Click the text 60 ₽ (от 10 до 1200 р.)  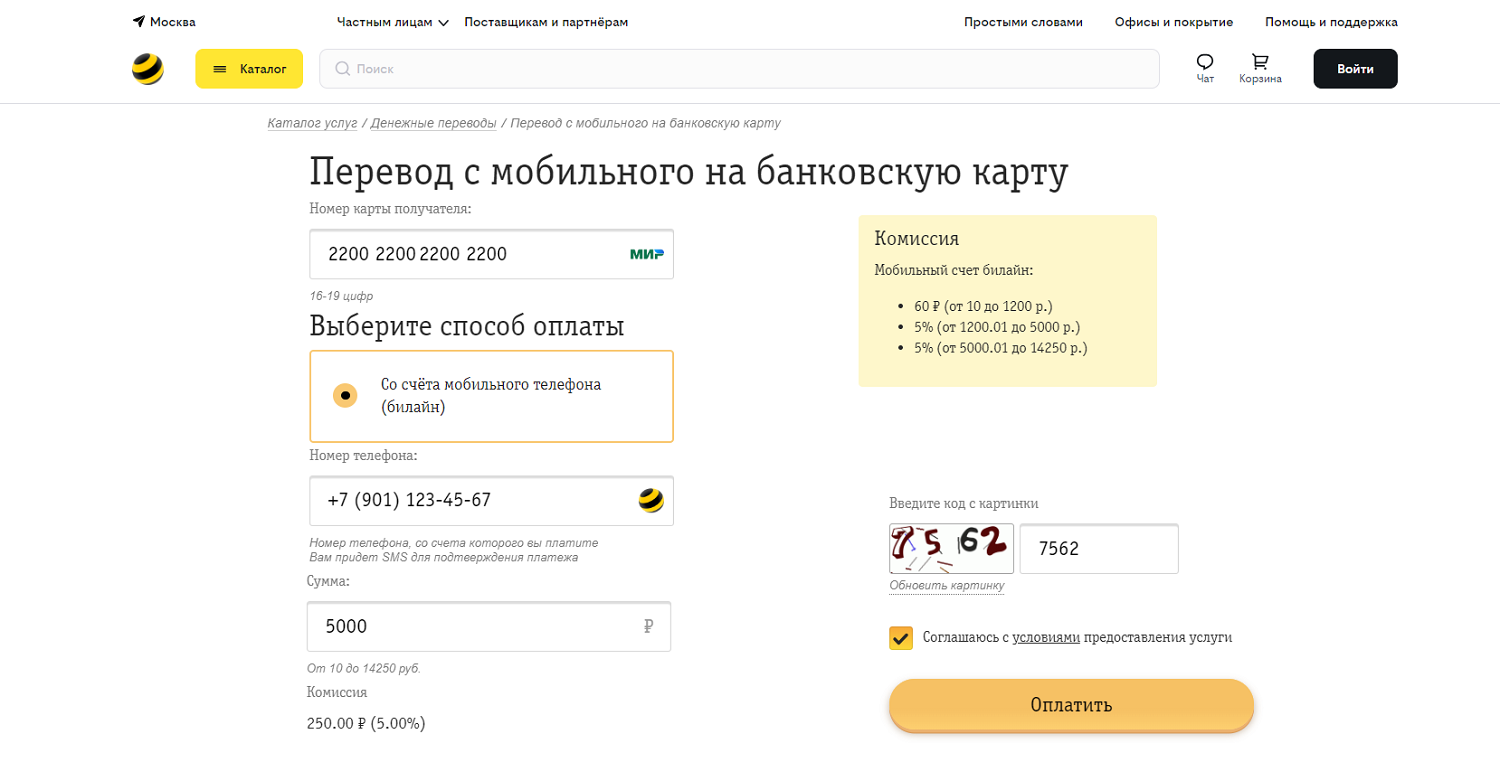coord(983,306)
